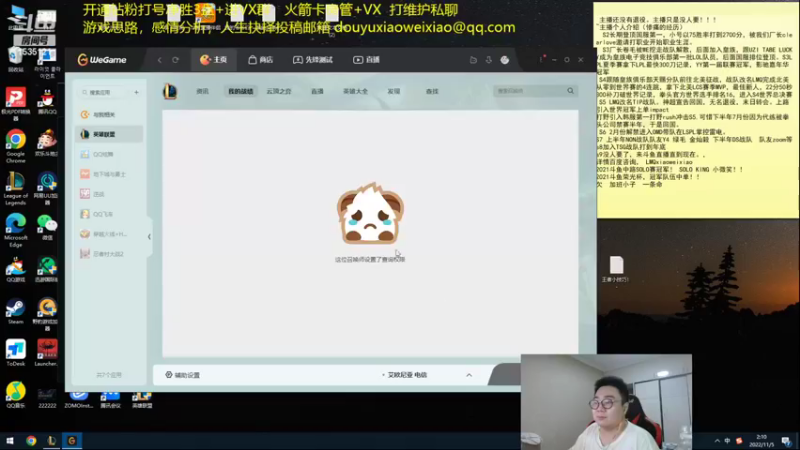Open 辅助设置 at the bottom bar
This screenshot has width=800, height=450.
[x=183, y=375]
